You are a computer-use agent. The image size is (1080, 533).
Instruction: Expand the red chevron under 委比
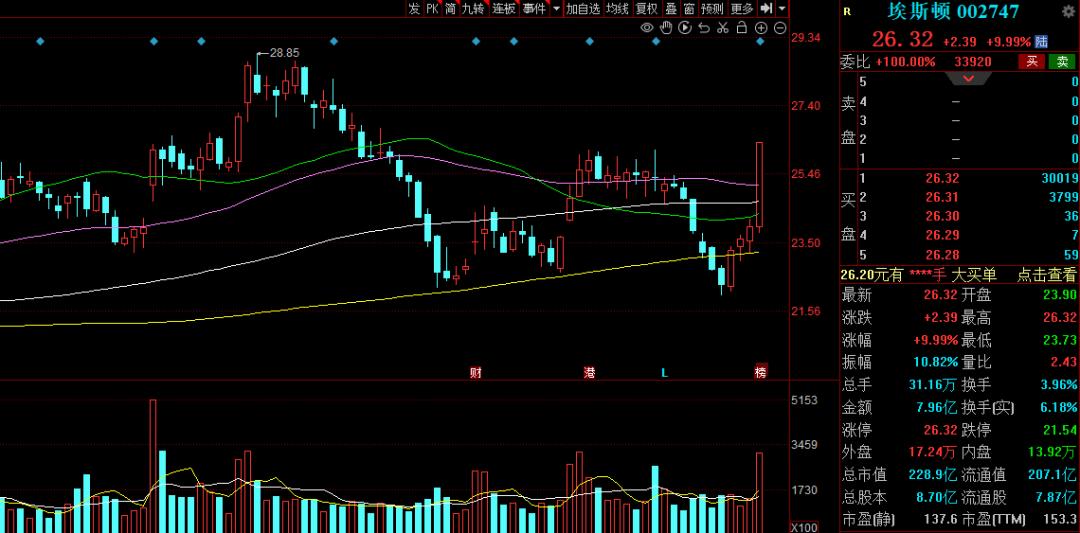(968, 79)
